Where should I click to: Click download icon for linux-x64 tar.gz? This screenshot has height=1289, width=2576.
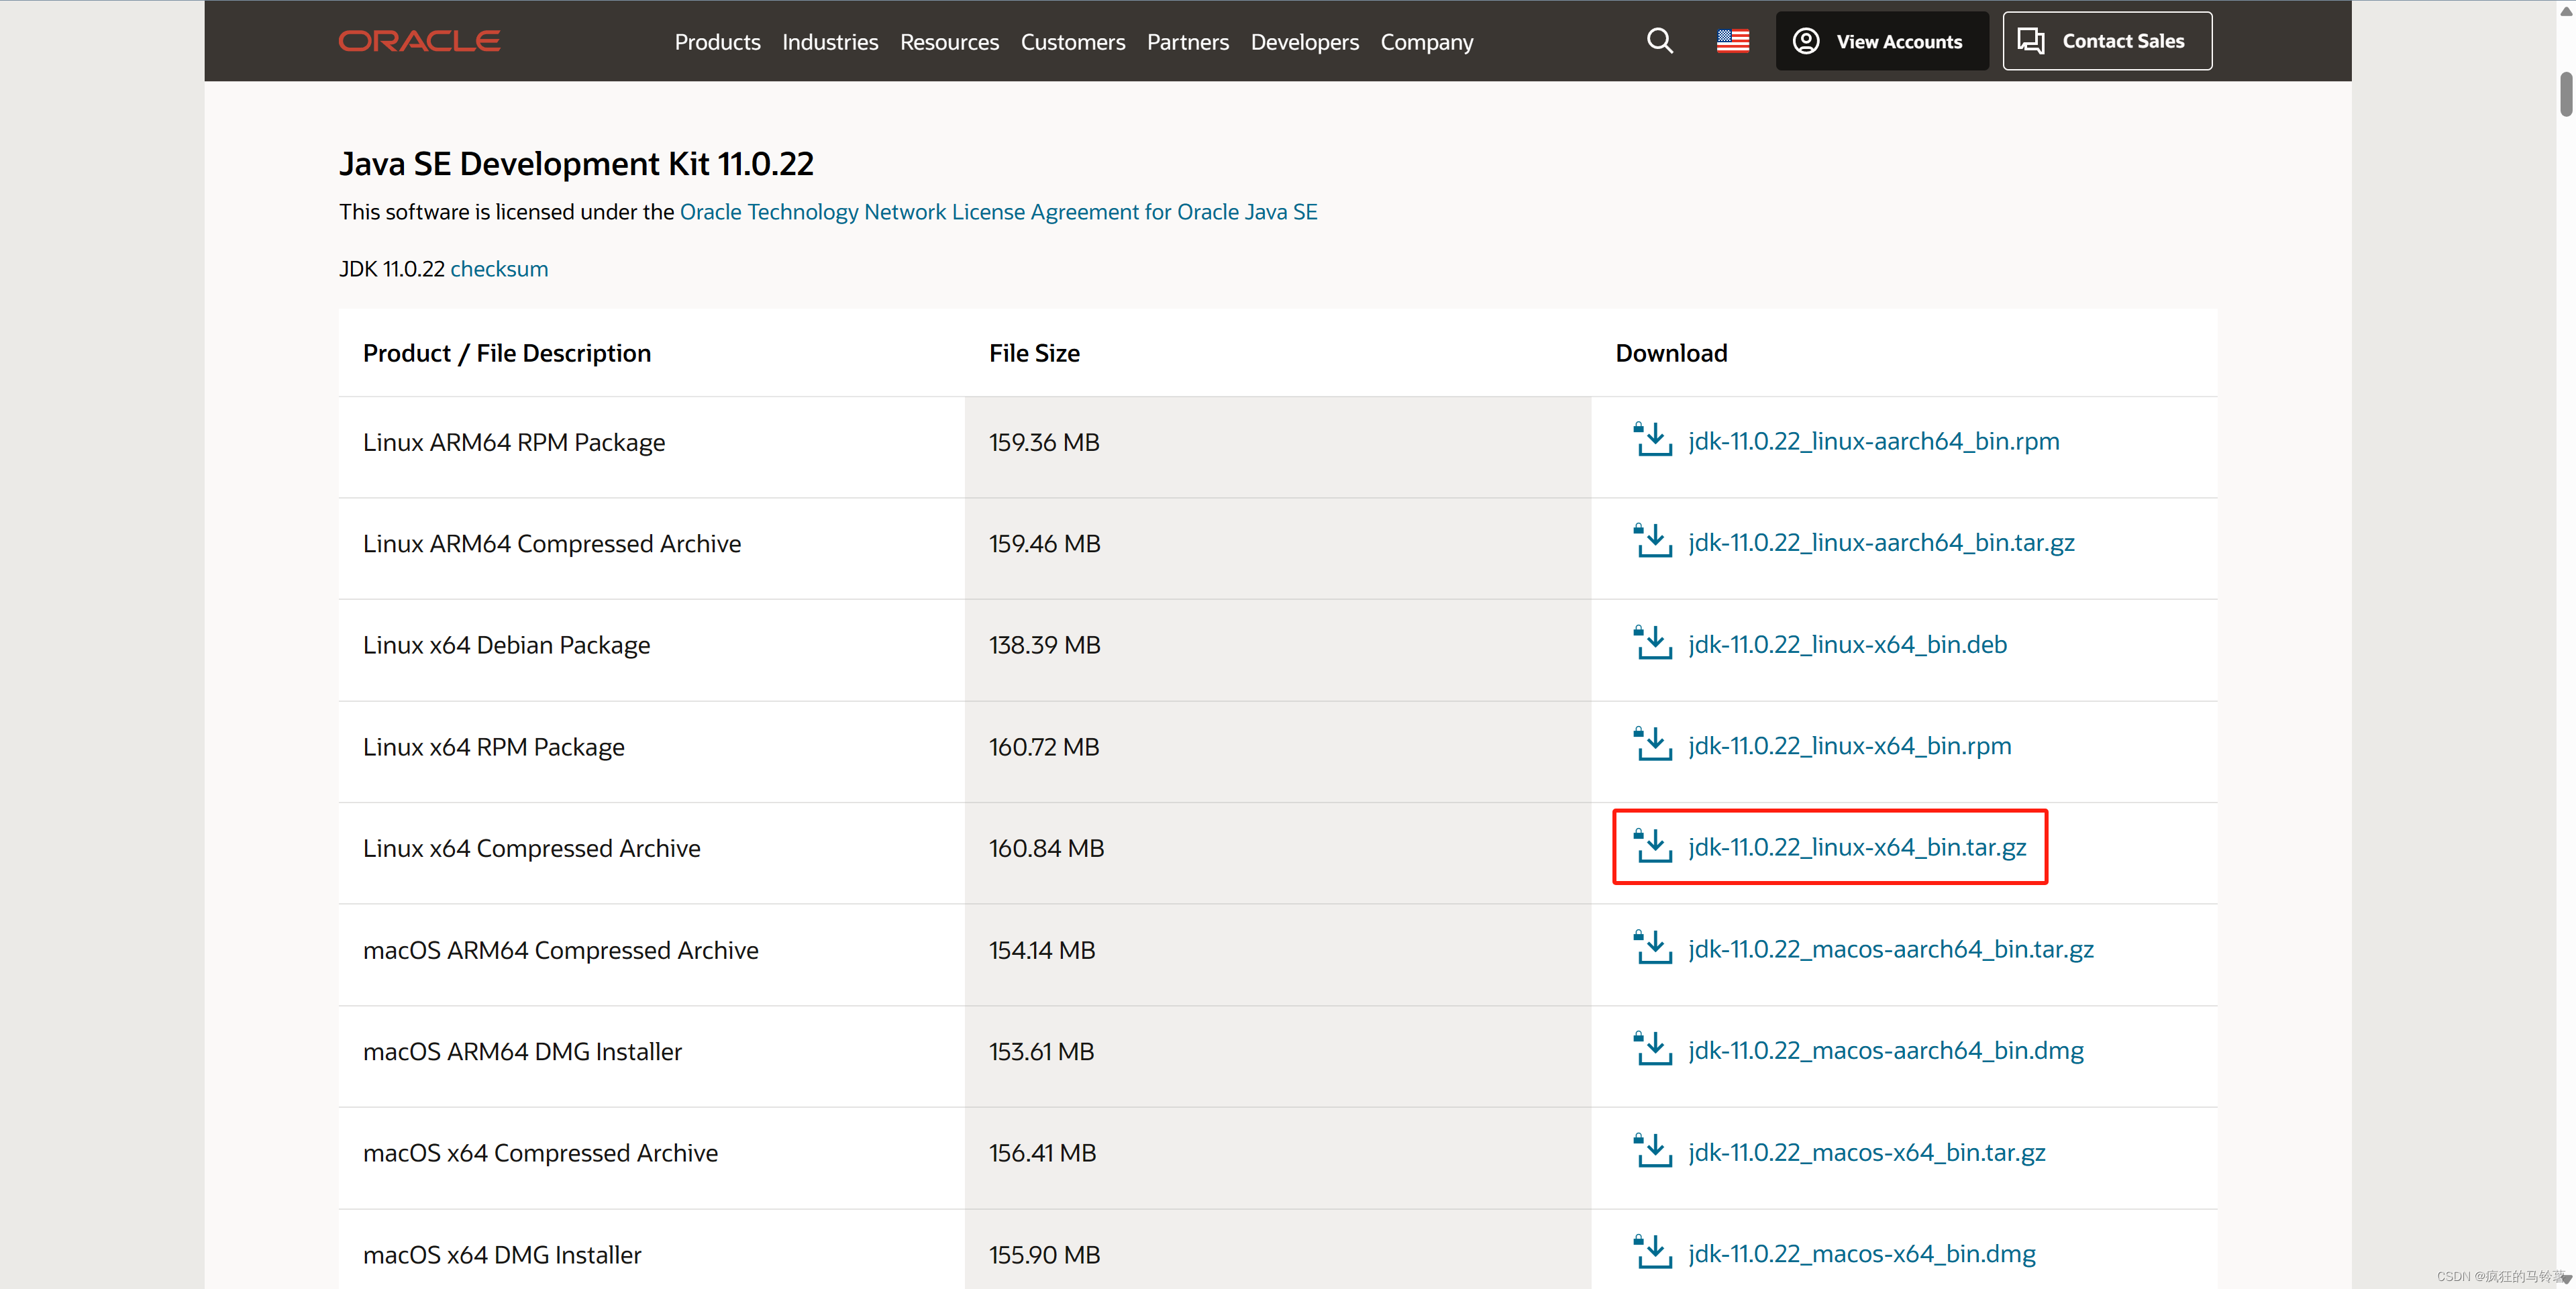click(1653, 846)
